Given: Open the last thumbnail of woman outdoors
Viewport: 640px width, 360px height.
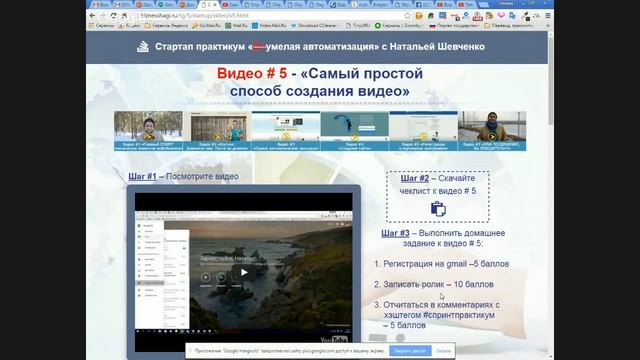Looking at the screenshot, I should coord(492,131).
